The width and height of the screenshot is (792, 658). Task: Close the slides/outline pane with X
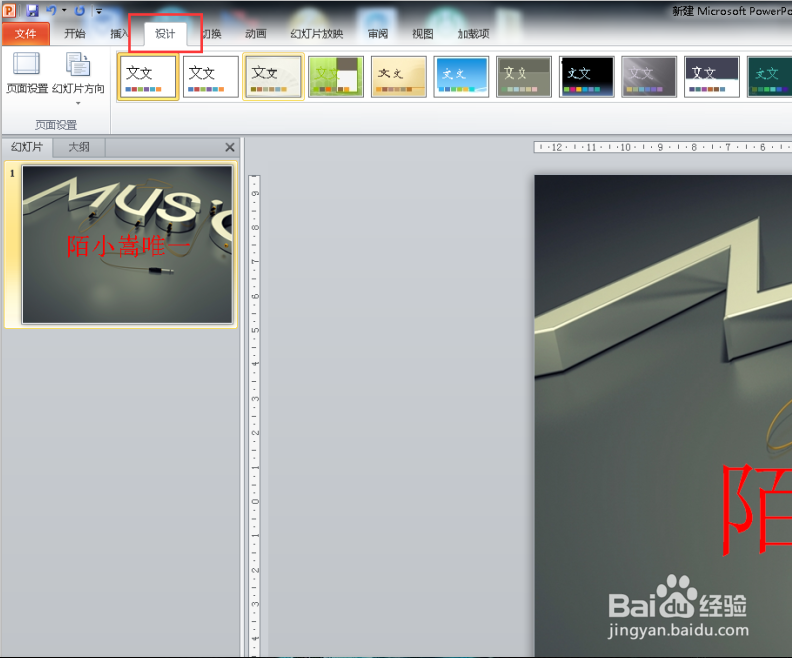(230, 147)
